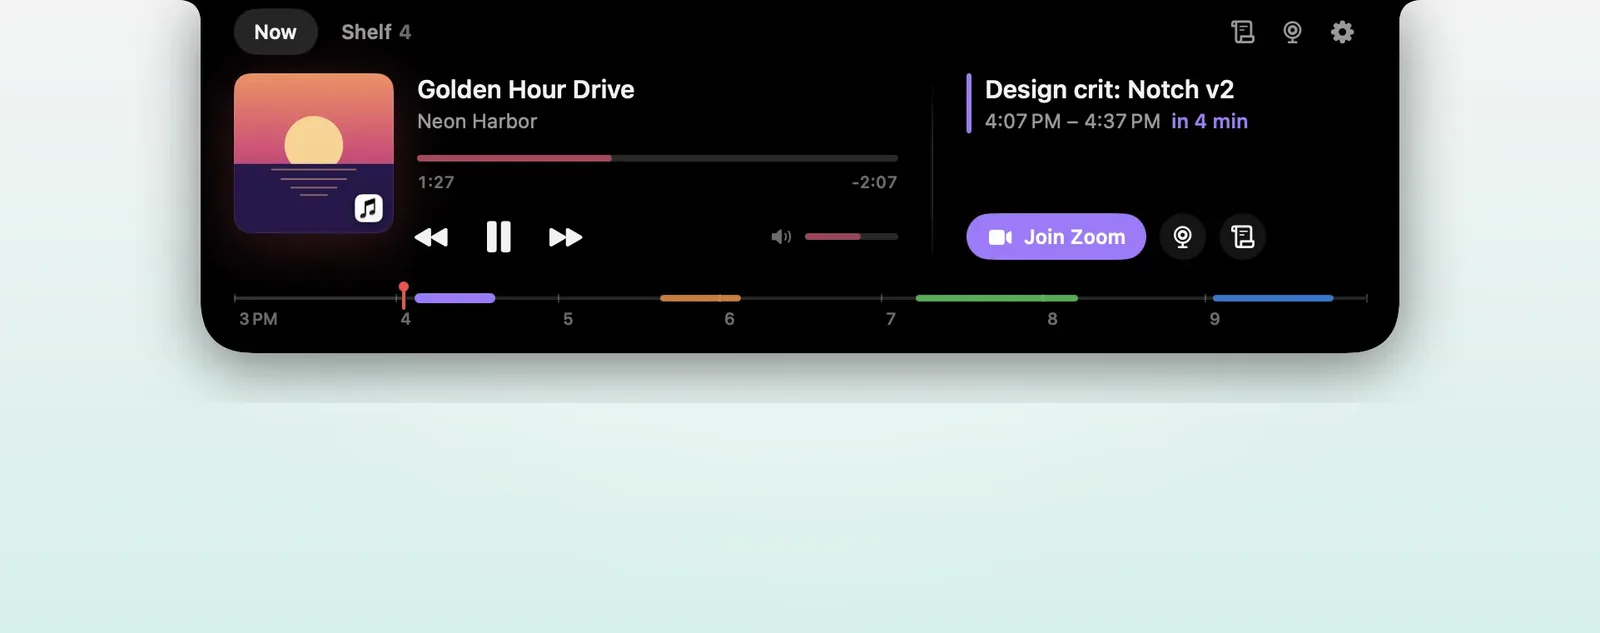Click the red current-time marker on the timeline
This screenshot has height=633, width=1600.
click(404, 295)
